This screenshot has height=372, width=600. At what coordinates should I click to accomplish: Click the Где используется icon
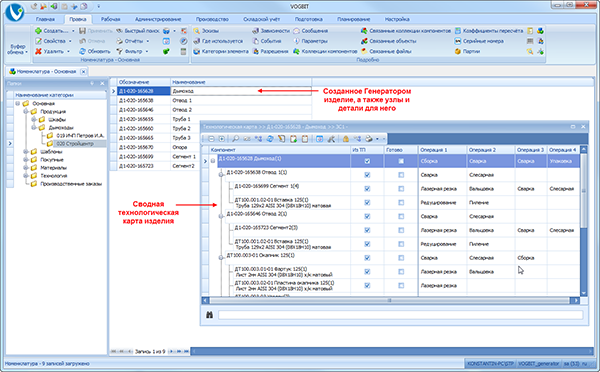[x=197, y=41]
